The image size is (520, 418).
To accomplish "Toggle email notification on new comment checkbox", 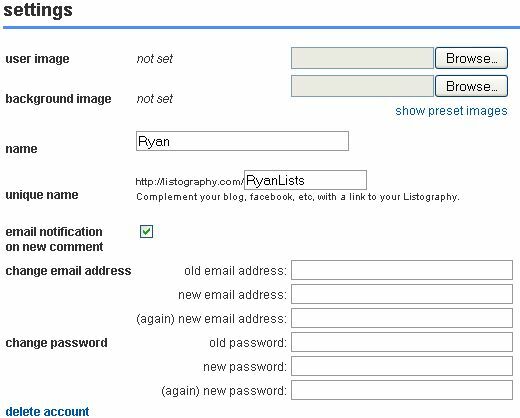I will coord(146,231).
